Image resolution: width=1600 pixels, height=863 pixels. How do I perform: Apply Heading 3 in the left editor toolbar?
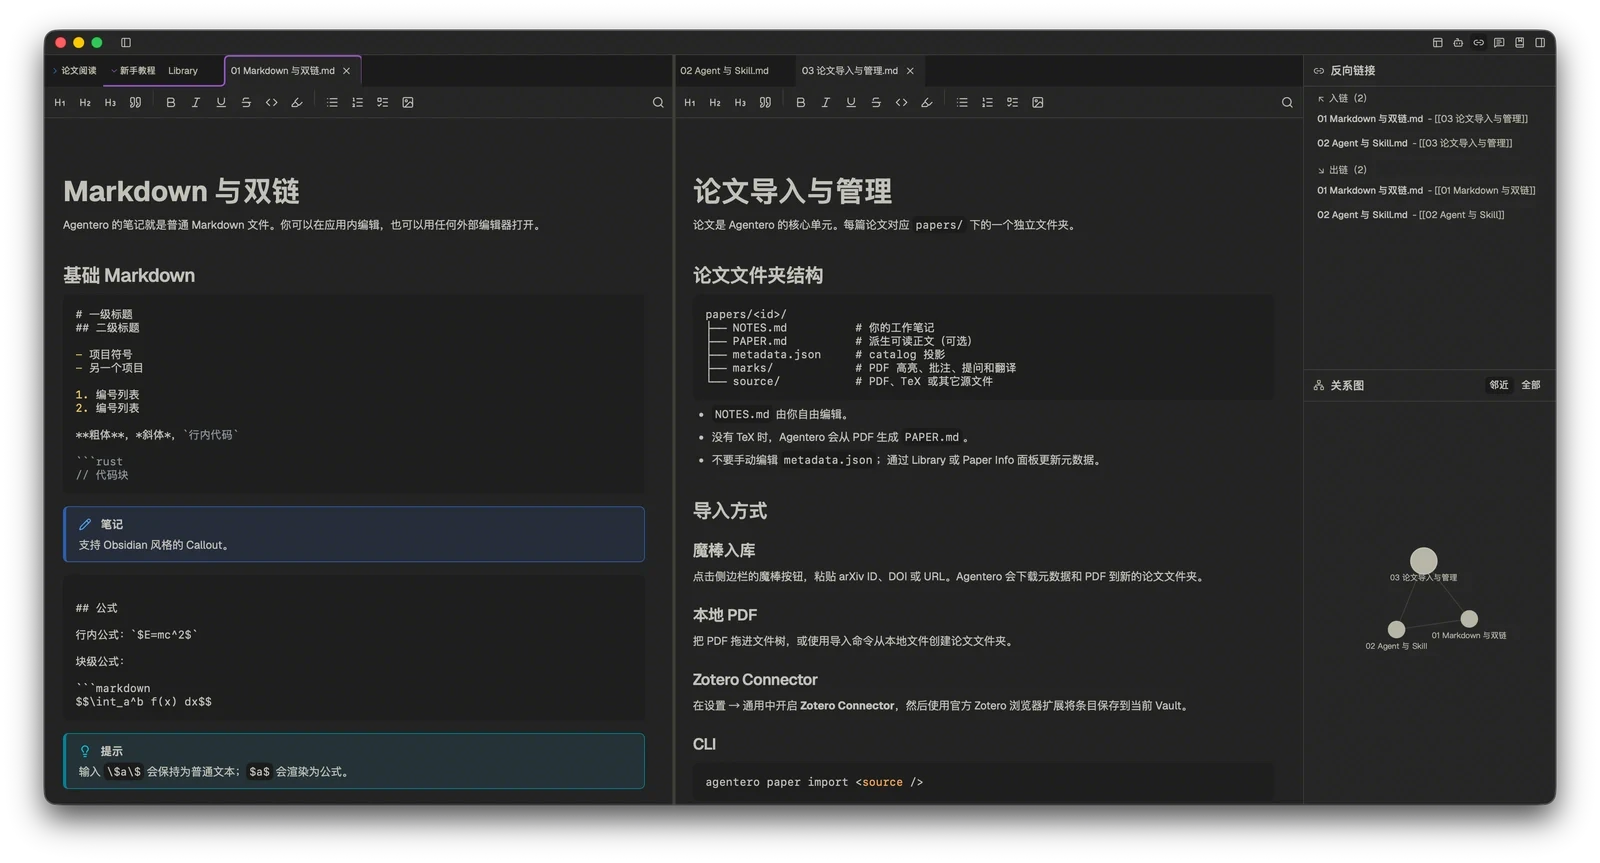(x=110, y=102)
